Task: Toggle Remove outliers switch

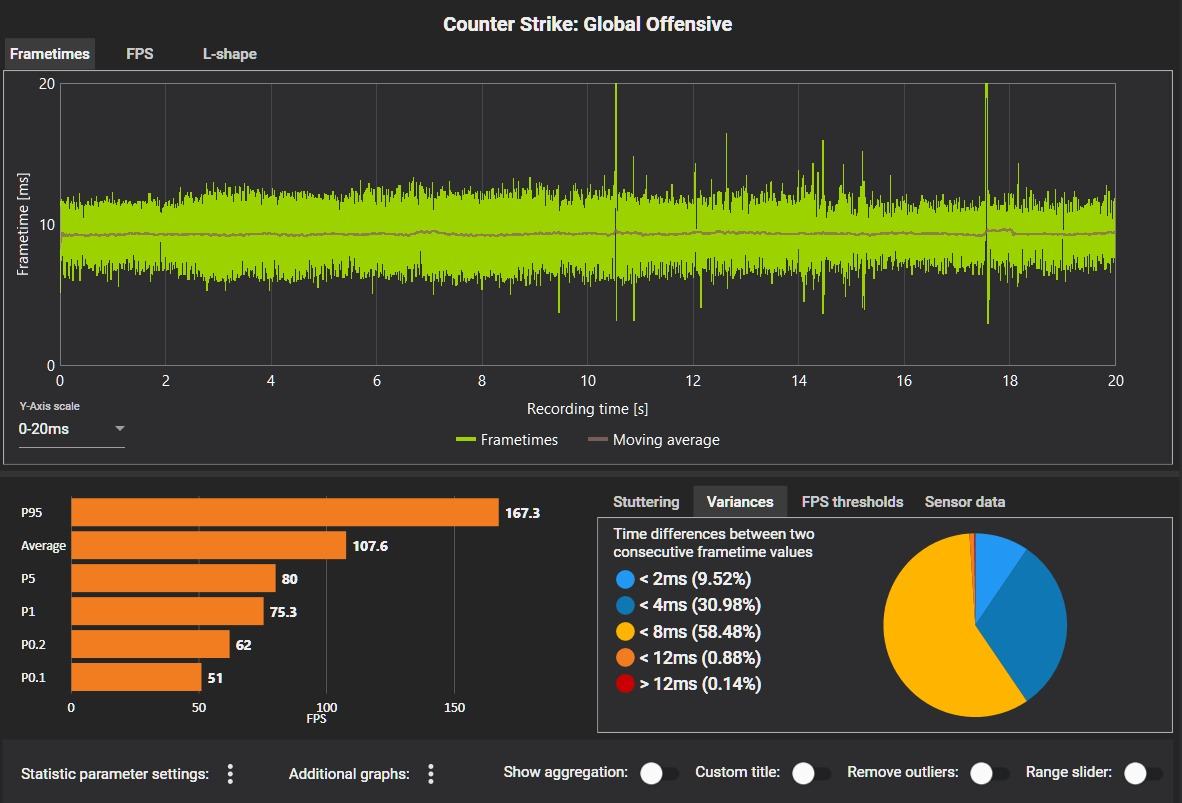Action: [x=989, y=774]
